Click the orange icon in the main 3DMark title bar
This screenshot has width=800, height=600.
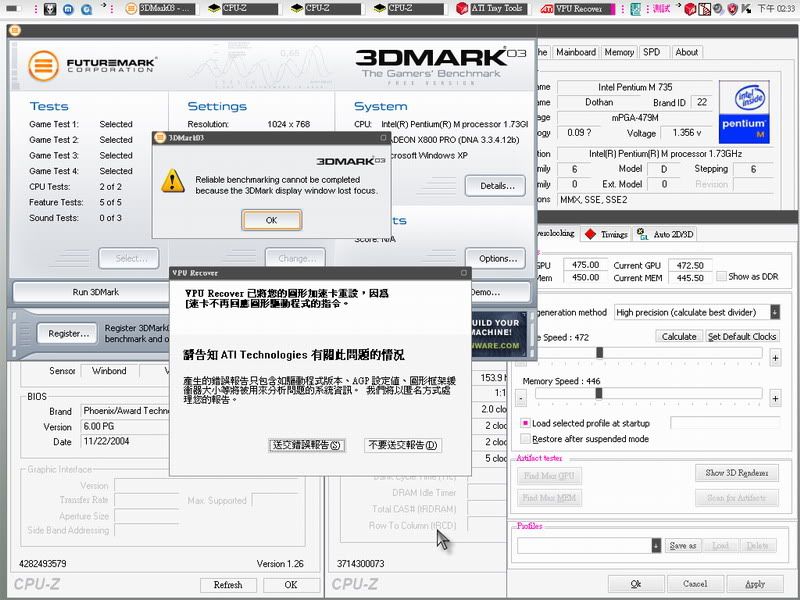[15, 31]
